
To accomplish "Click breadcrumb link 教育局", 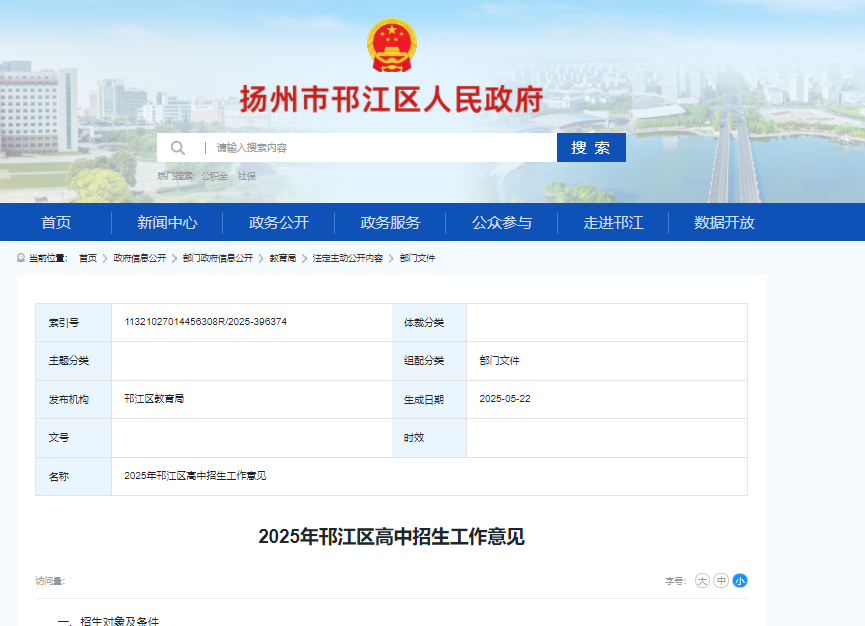I will pyautogui.click(x=282, y=258).
